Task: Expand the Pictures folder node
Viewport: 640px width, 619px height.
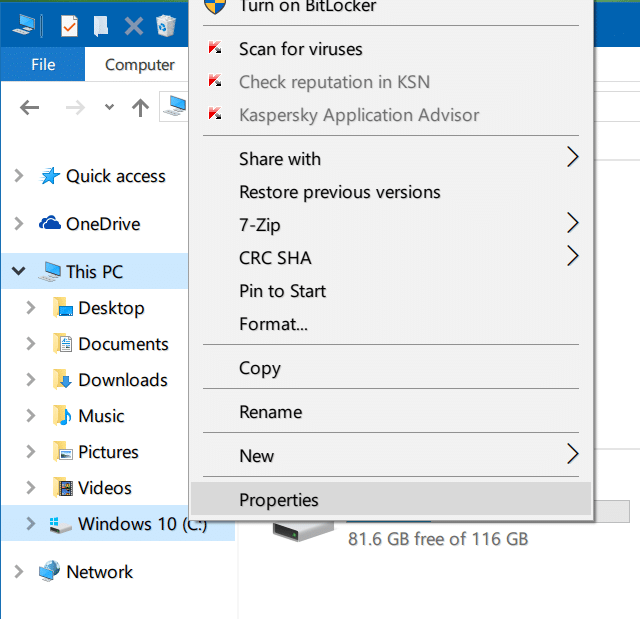Action: pos(30,451)
